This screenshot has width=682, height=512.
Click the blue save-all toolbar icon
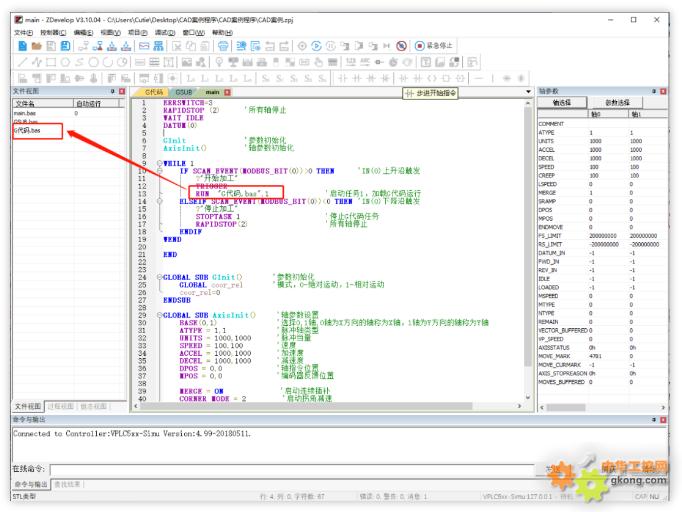[x=65, y=46]
